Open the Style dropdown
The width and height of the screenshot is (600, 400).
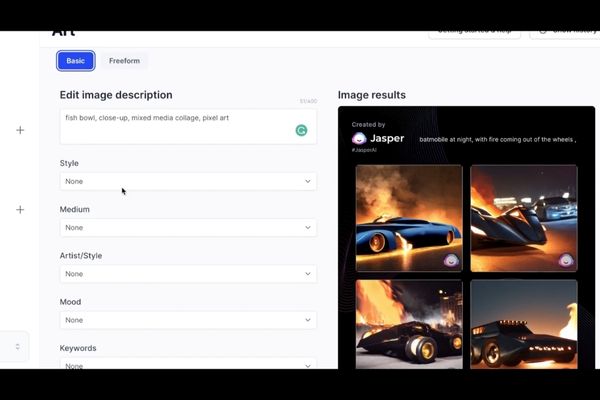coord(188,181)
